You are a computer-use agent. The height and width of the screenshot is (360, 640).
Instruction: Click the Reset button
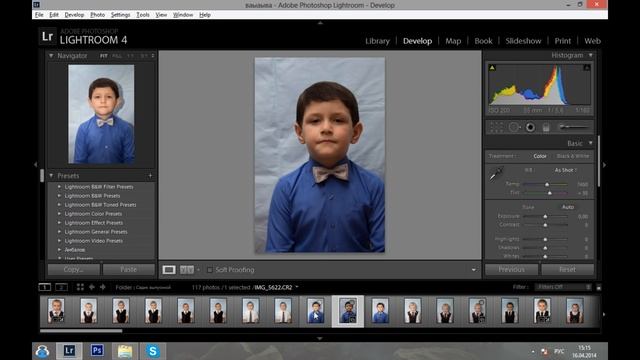coord(567,269)
